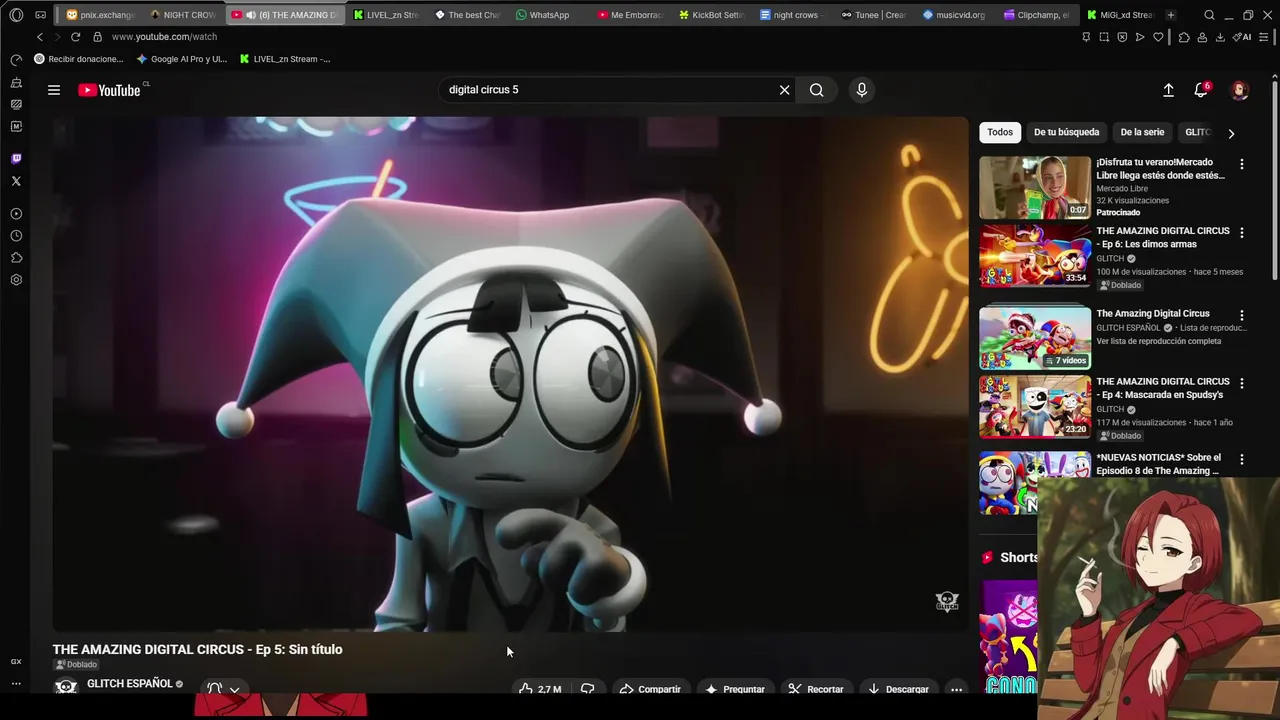Select the 'De la serie' chip

[1142, 132]
